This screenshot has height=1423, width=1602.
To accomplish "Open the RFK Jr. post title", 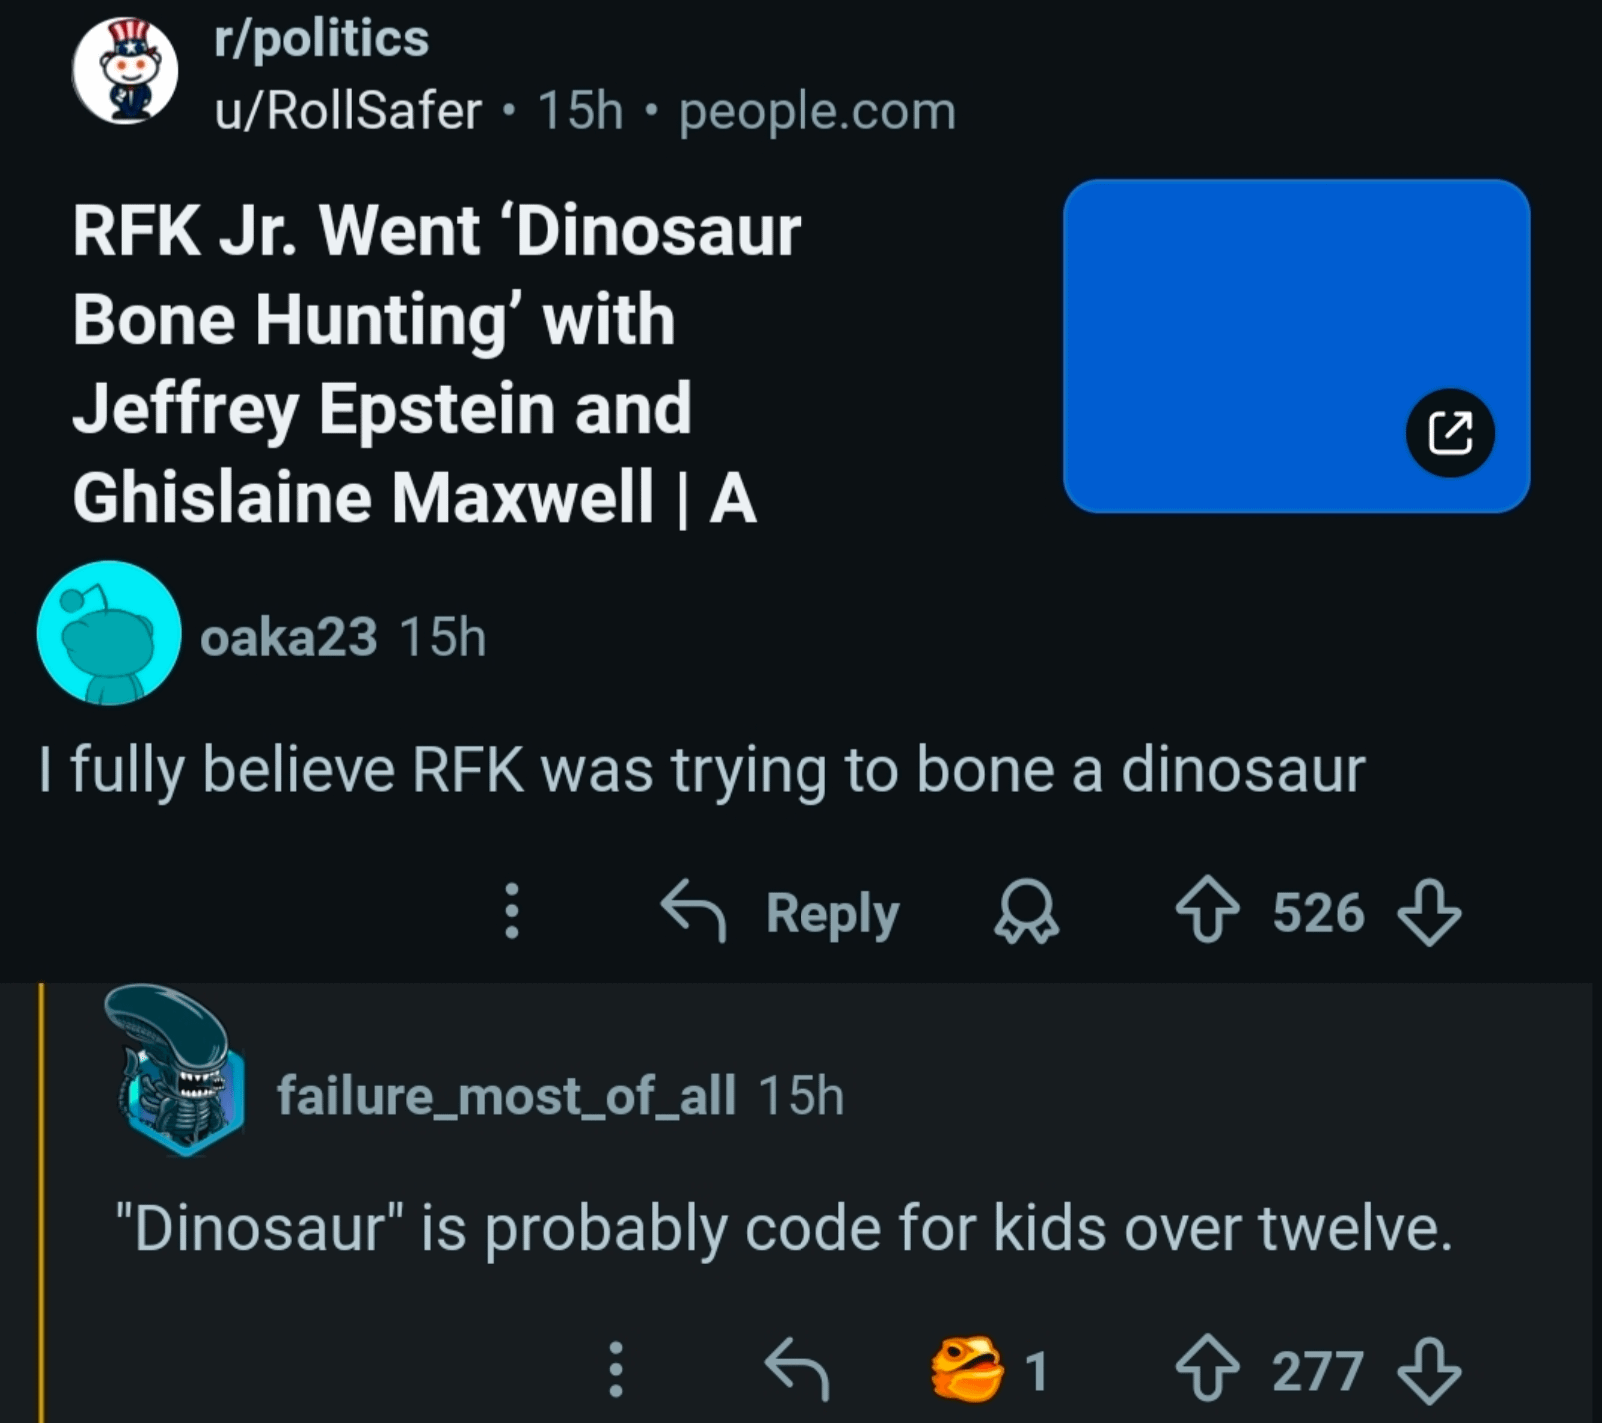I will pos(436,364).
